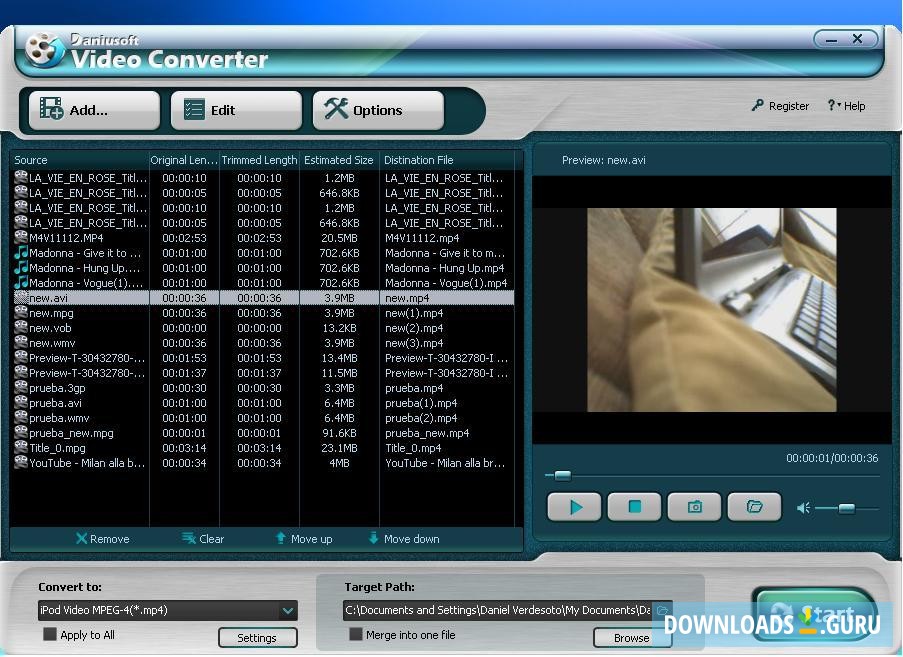The height and width of the screenshot is (657, 903).
Task: Enable Merge into one file checkbox
Action: click(356, 635)
